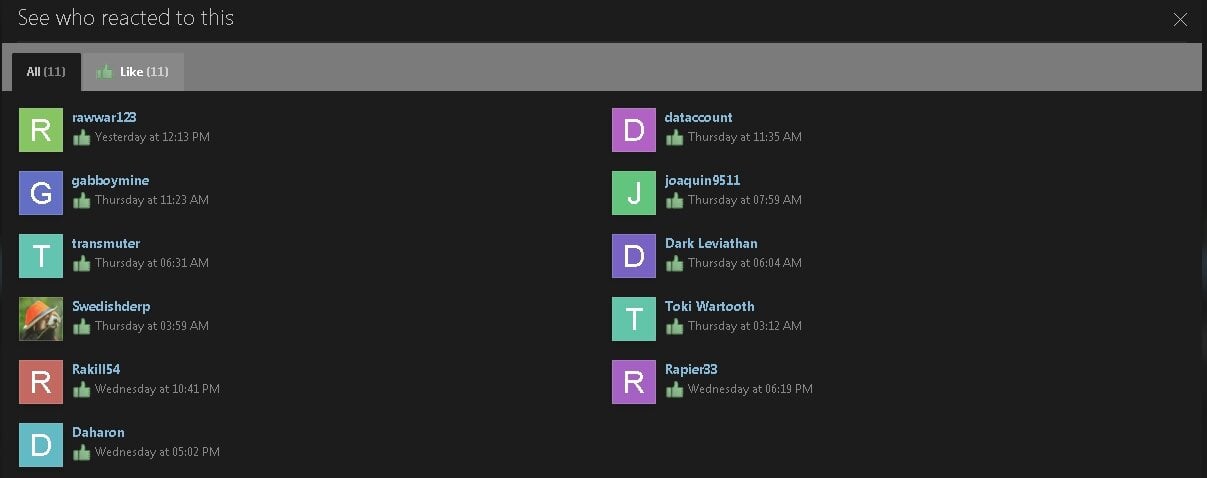Click like thumb icon under transmuter
This screenshot has height=478, width=1207.
[x=81, y=263]
